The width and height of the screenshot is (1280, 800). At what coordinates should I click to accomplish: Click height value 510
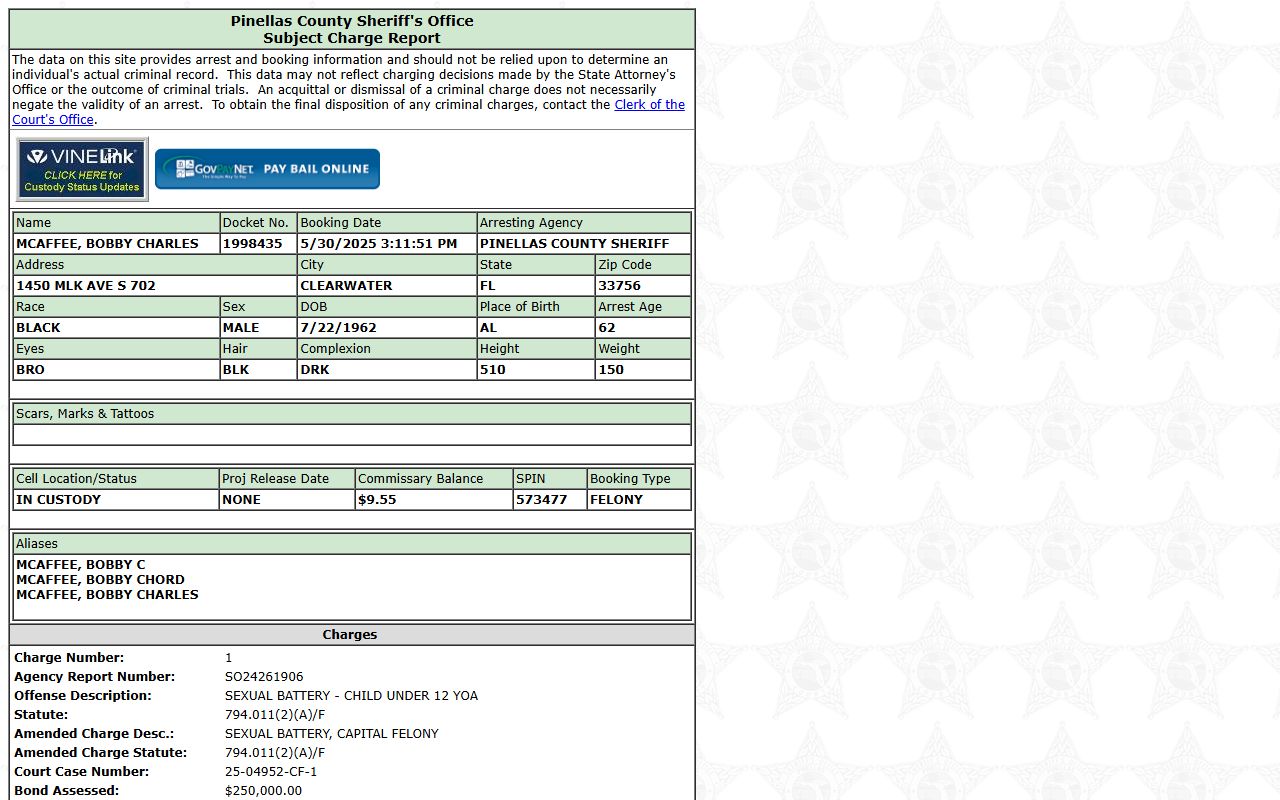tap(536, 370)
